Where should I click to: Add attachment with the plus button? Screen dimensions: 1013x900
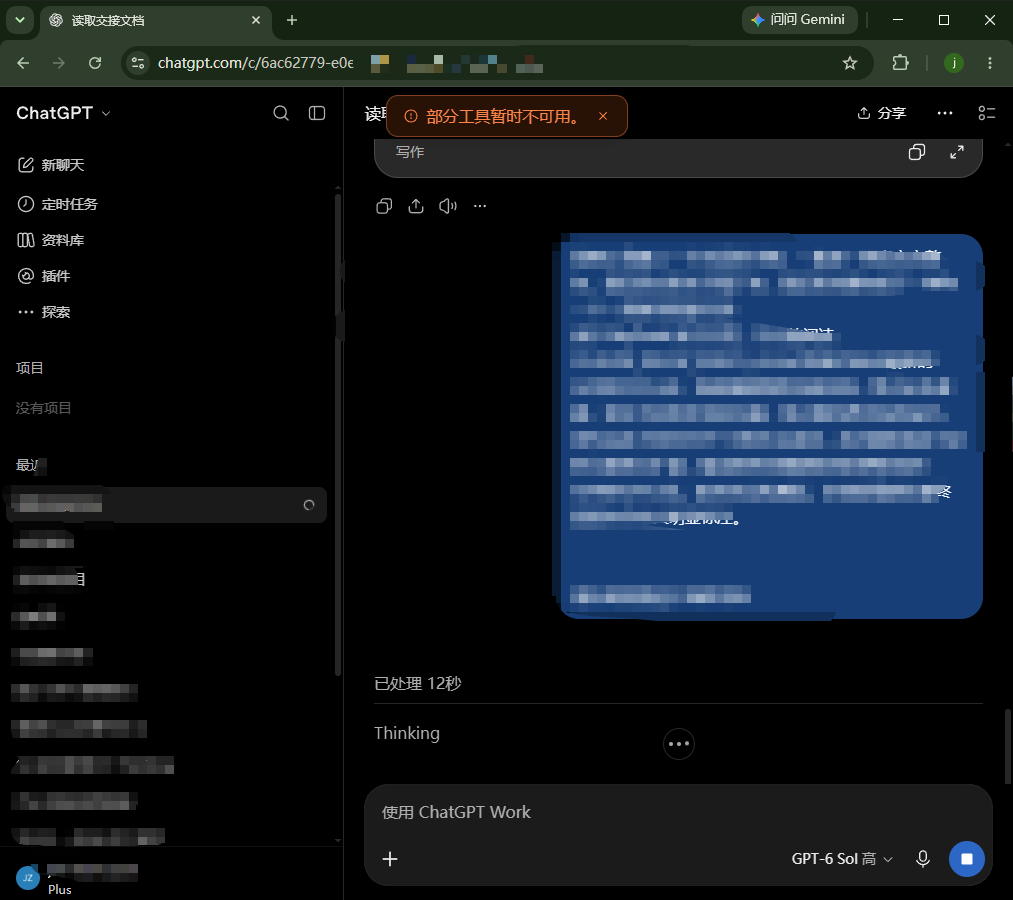point(390,859)
